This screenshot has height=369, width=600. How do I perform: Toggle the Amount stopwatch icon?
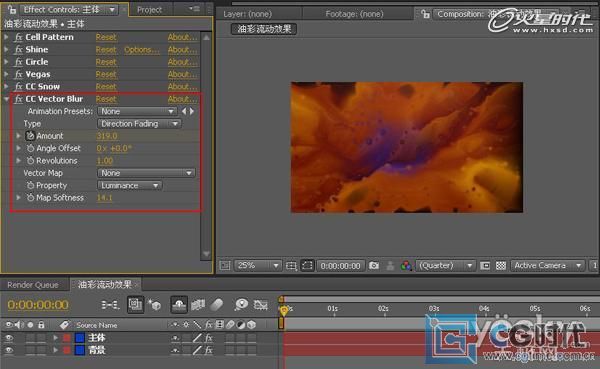coord(30,136)
